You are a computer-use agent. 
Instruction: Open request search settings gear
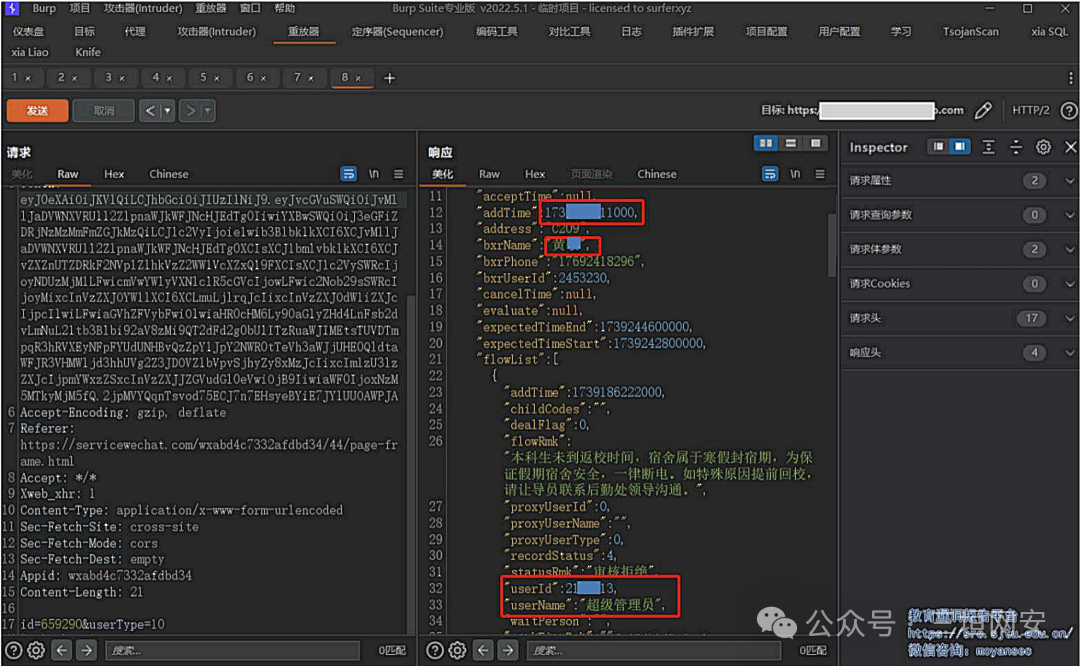tap(37, 650)
